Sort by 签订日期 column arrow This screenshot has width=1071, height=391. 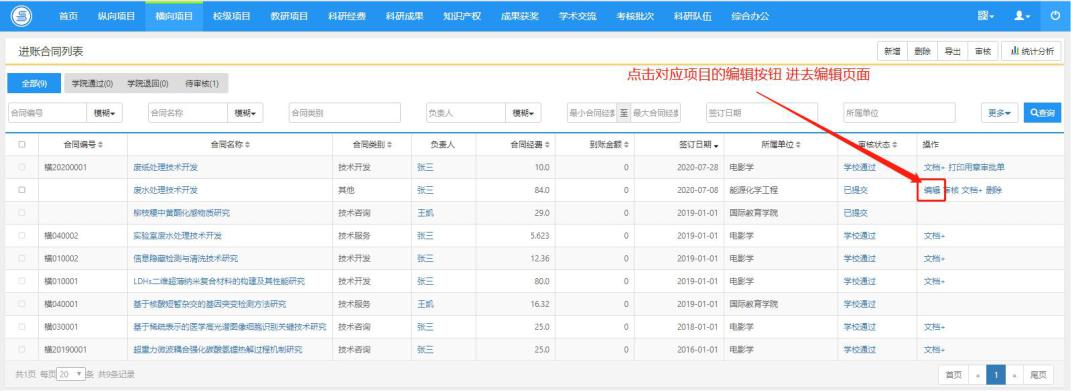(x=717, y=145)
